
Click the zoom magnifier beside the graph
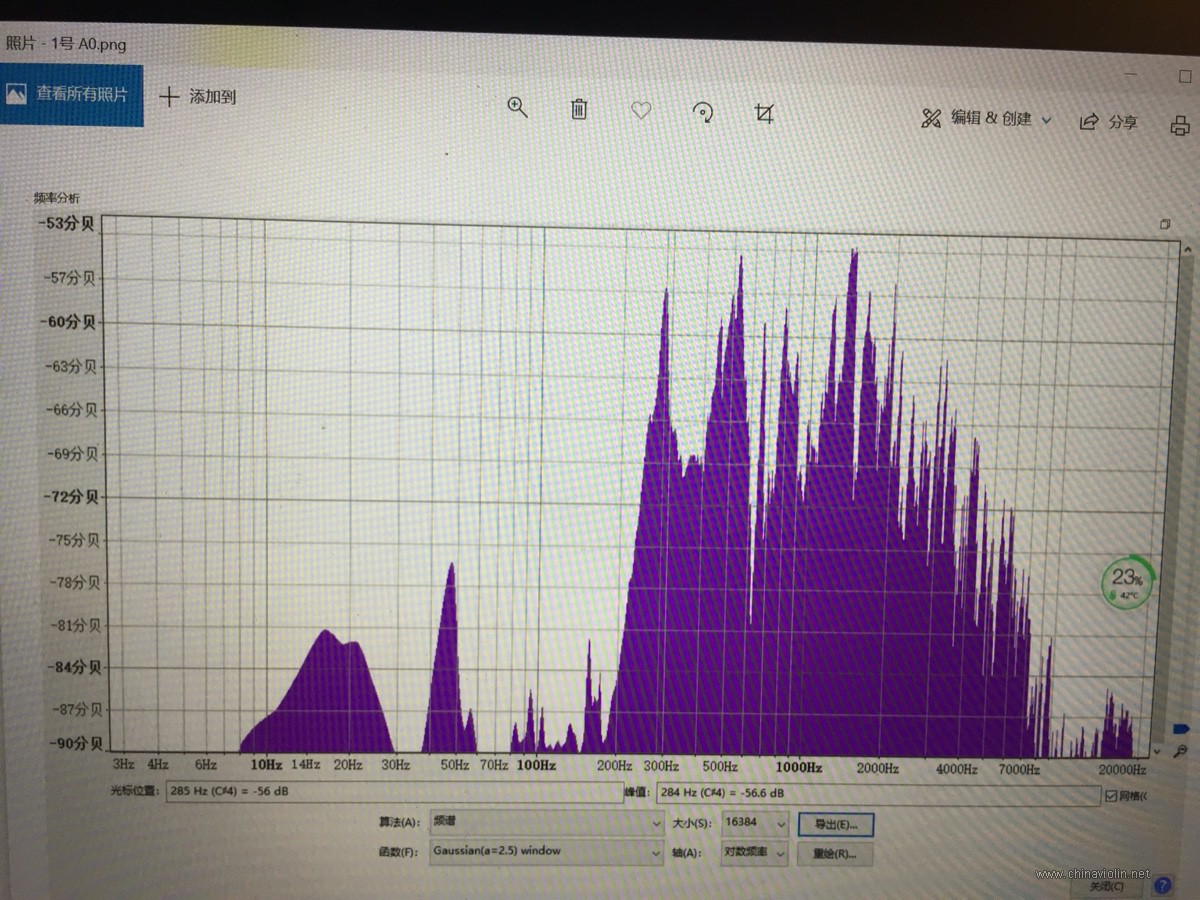coord(1181,750)
